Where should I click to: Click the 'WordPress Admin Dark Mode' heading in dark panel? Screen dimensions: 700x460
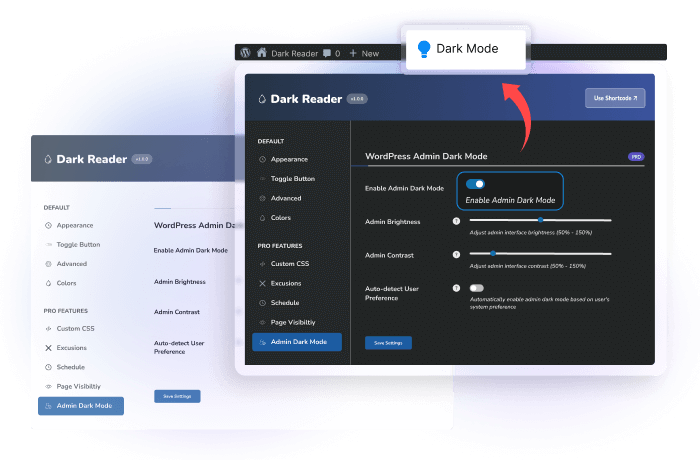(426, 156)
